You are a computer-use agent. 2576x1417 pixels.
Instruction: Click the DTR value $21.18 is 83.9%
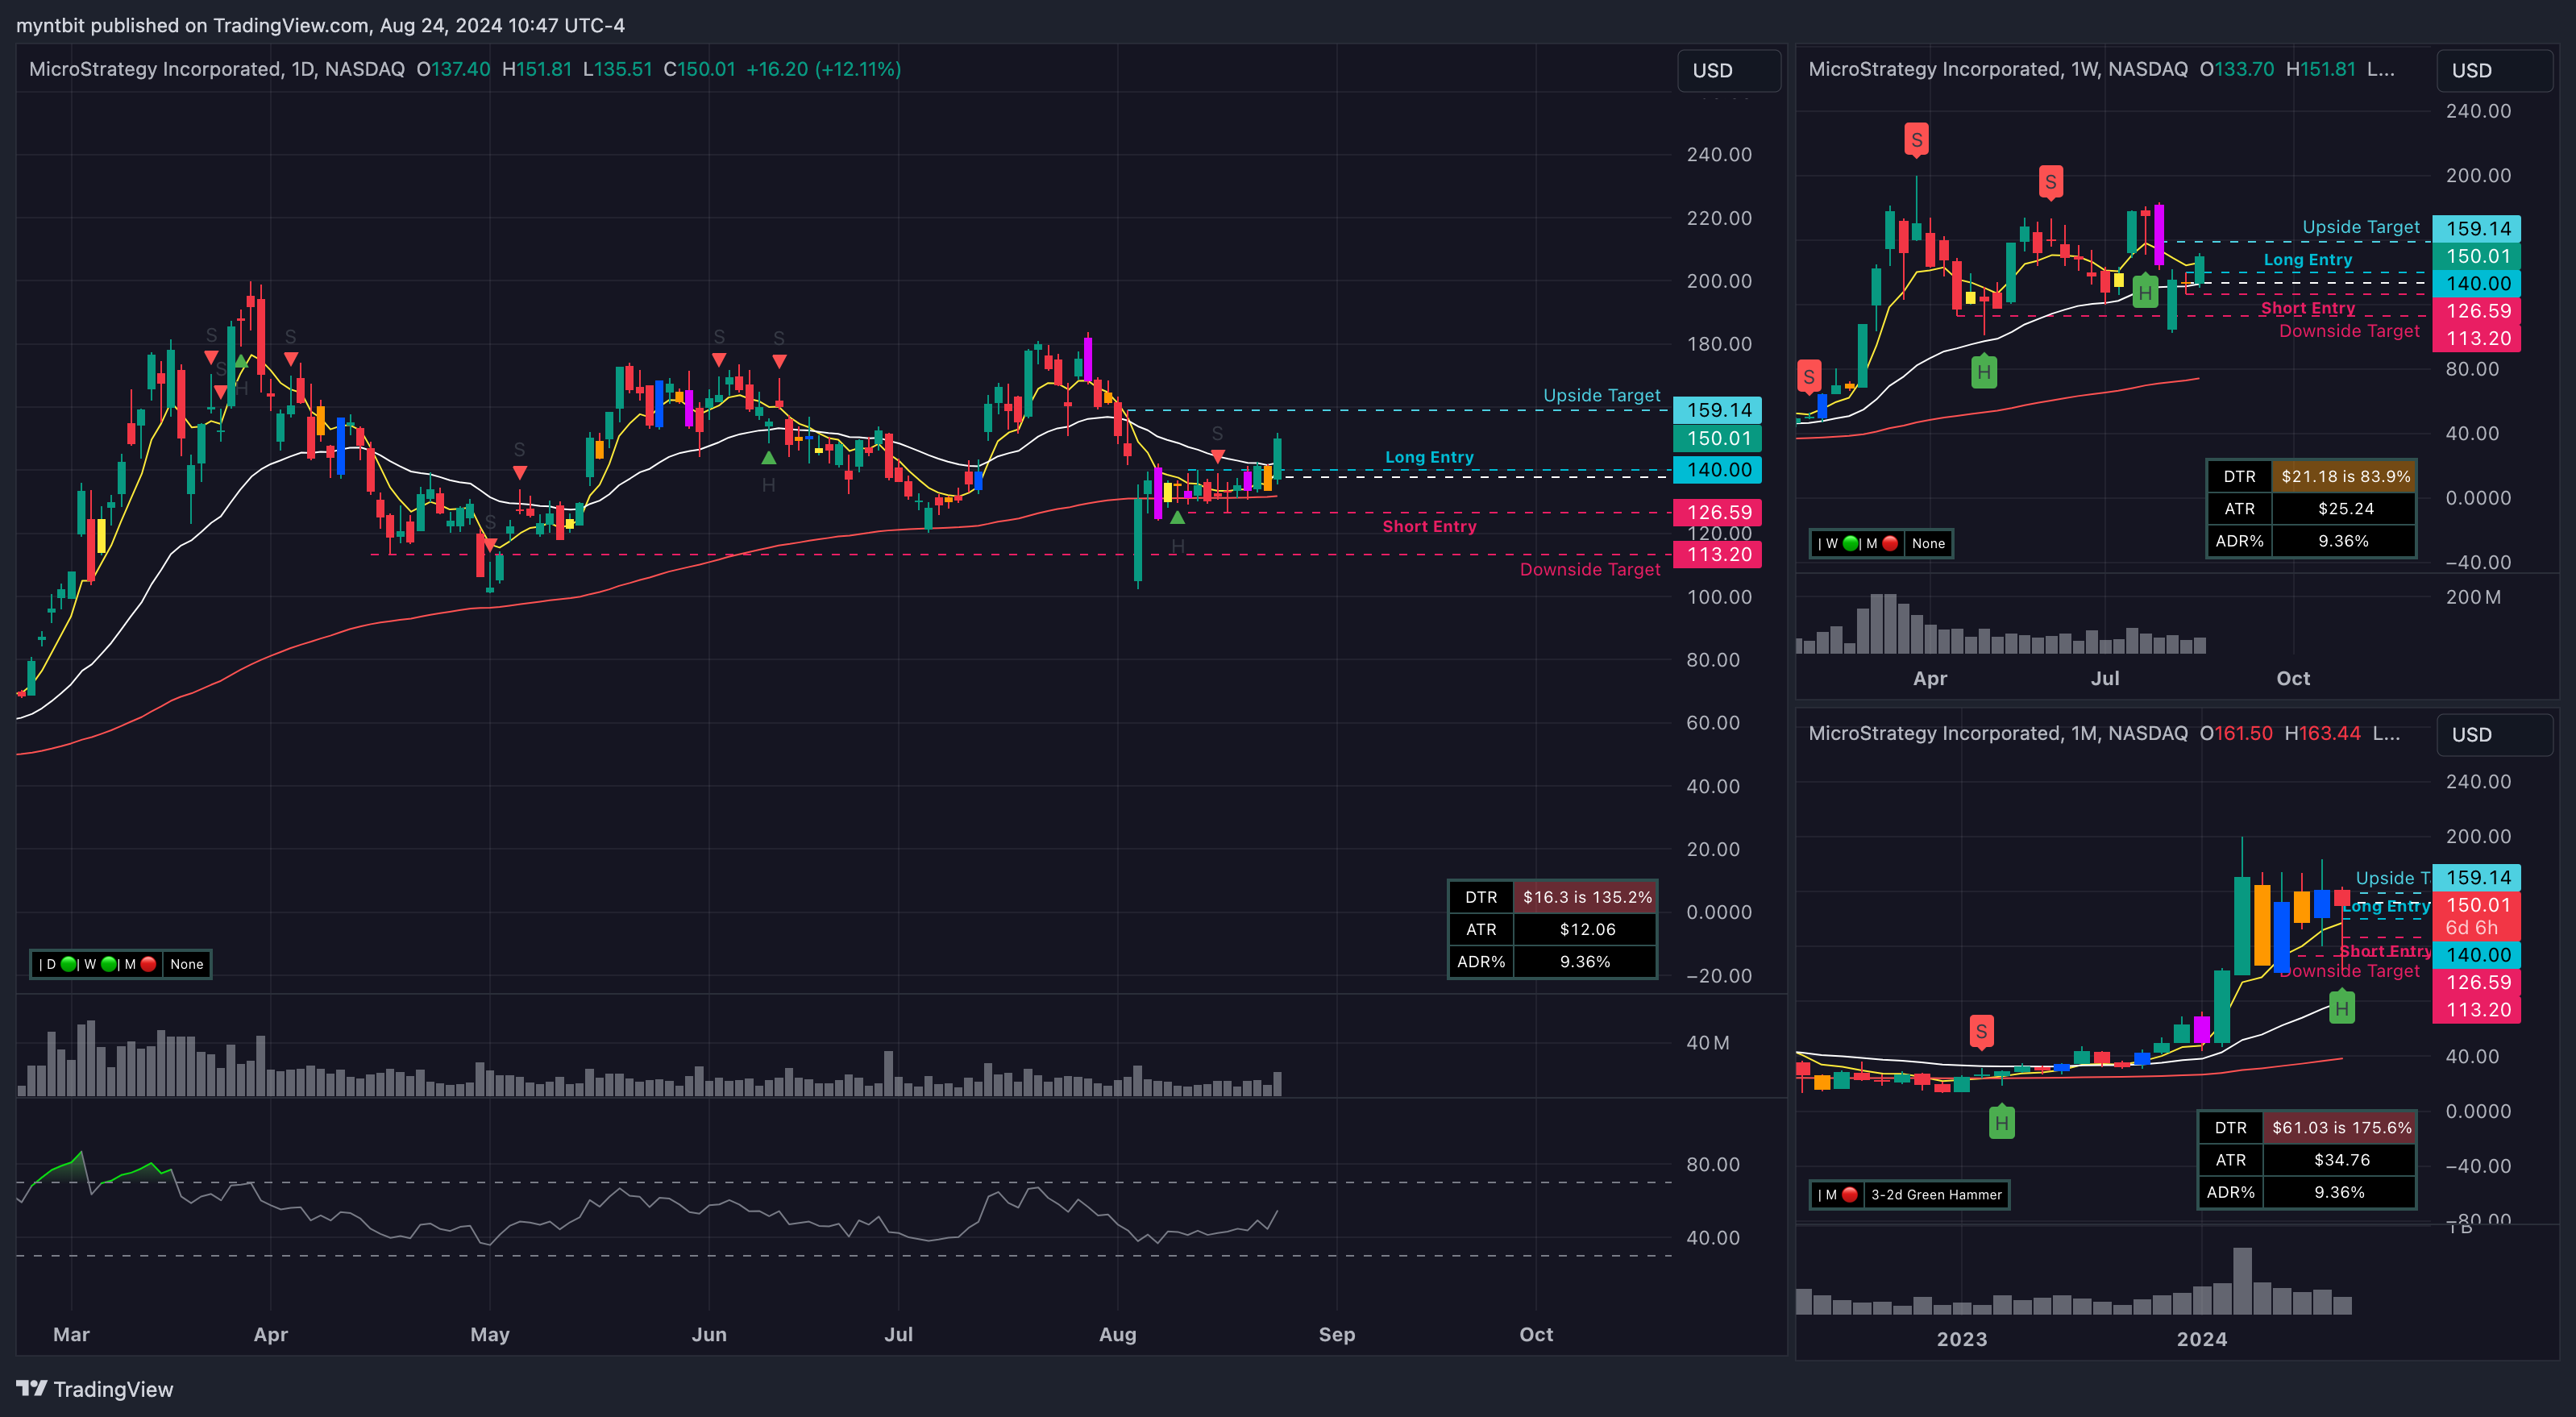(2344, 476)
